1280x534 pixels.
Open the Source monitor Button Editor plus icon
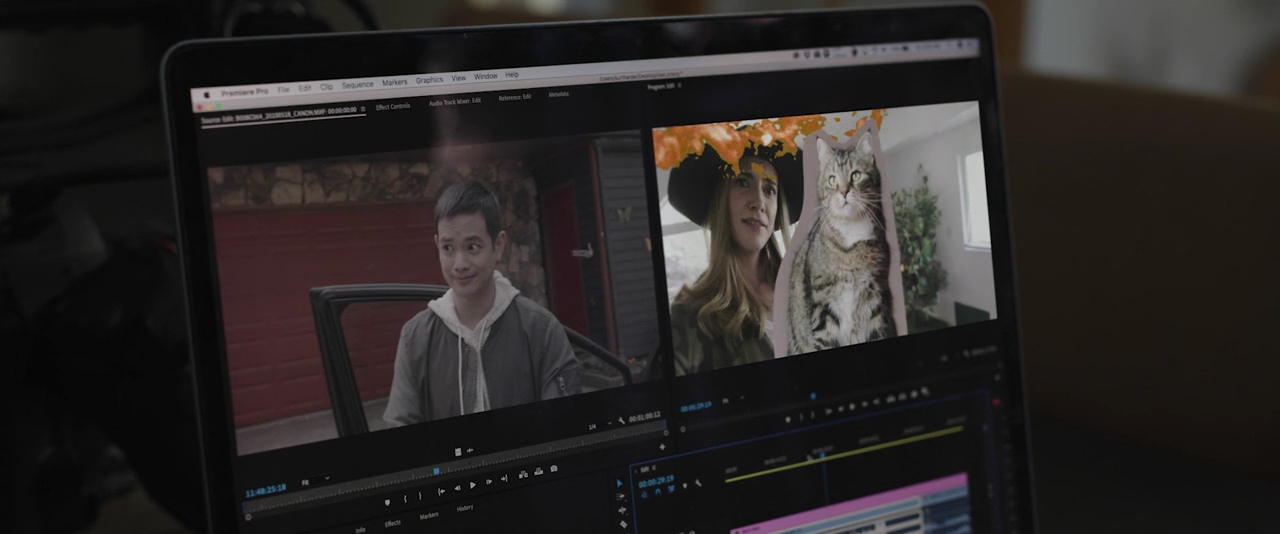(662, 447)
